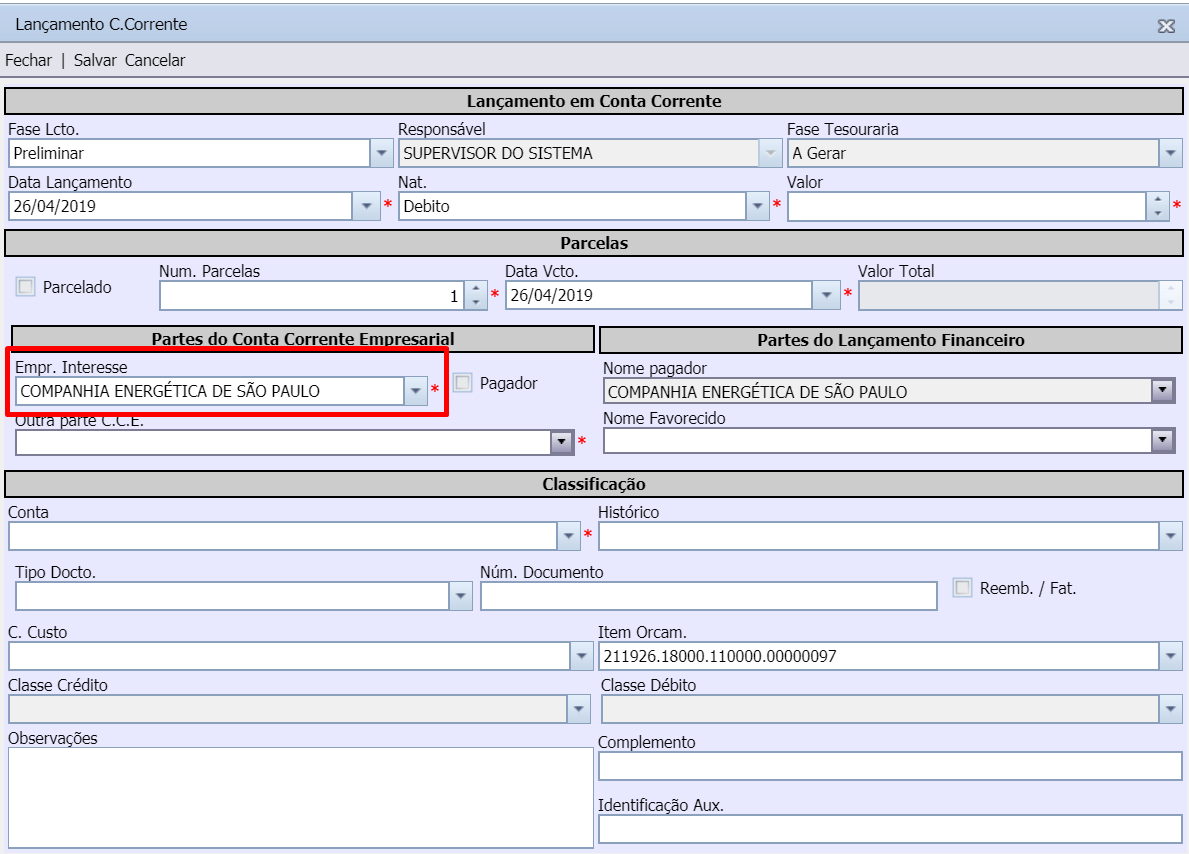Open the Classe Débito dropdown arrow
The height and width of the screenshot is (854, 1189).
coord(1170,709)
